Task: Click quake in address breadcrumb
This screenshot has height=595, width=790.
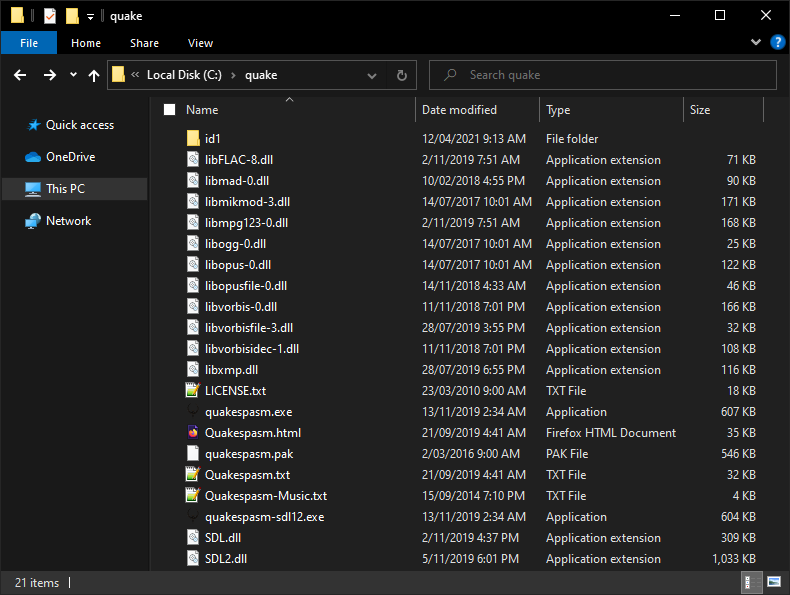Action: pos(261,75)
